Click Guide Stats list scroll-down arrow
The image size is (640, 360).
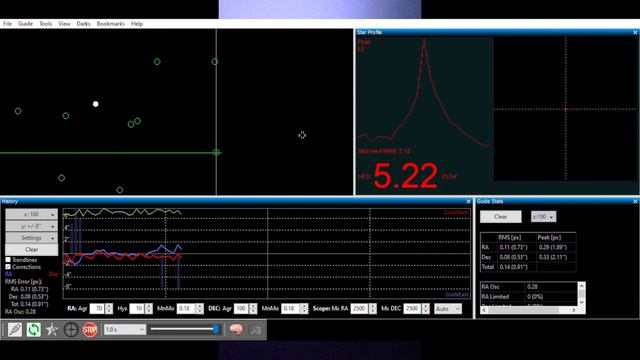(x=582, y=302)
